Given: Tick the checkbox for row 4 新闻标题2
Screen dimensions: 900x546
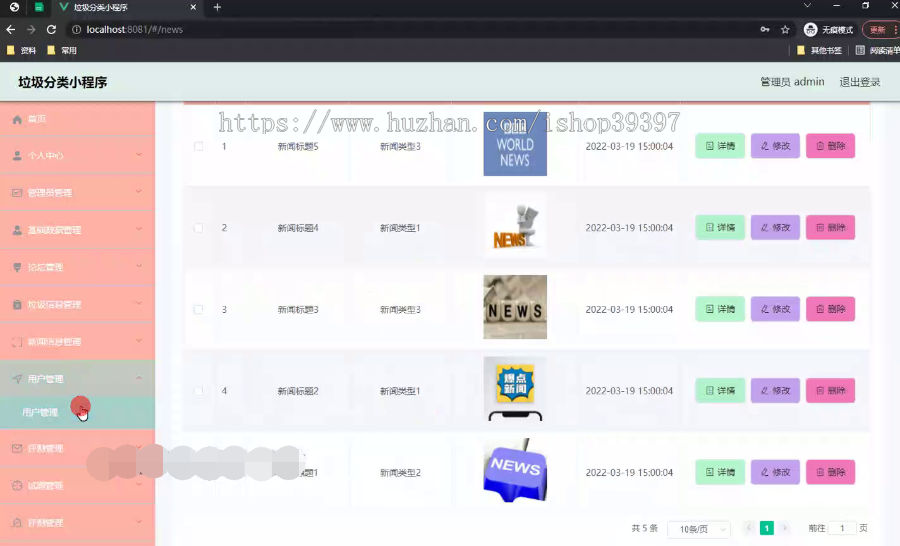Looking at the screenshot, I should [x=199, y=391].
